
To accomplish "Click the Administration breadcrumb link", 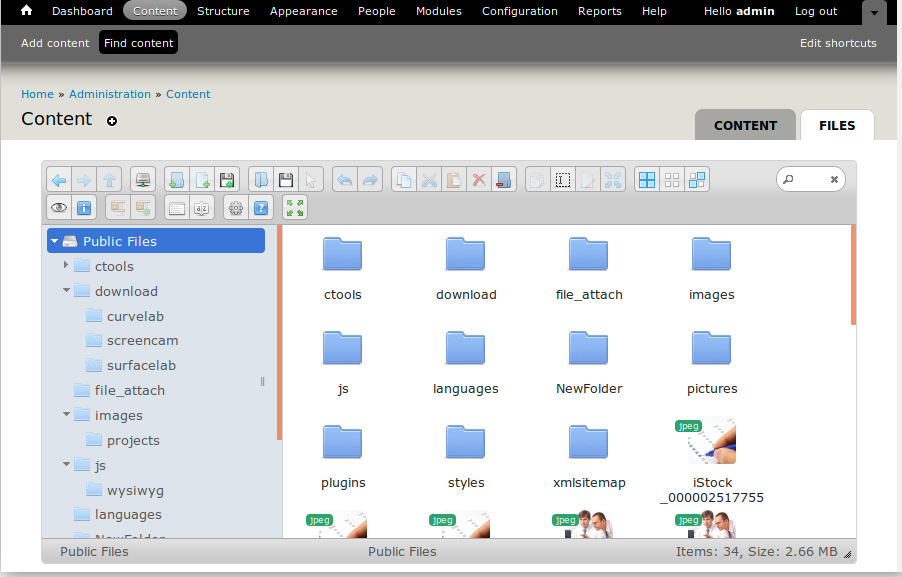I will [x=110, y=94].
